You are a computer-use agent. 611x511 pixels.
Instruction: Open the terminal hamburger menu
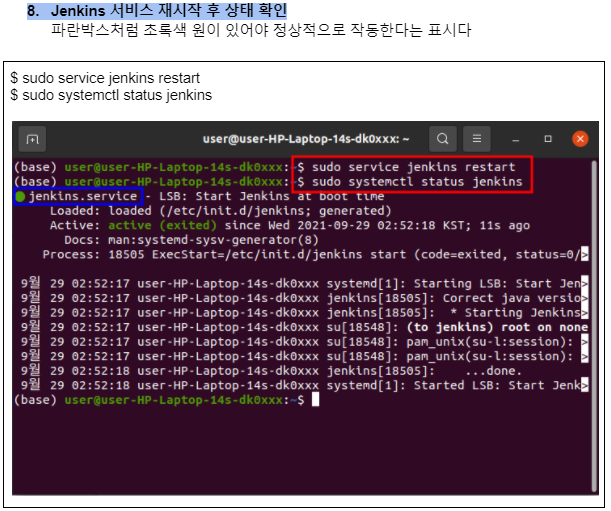477,139
